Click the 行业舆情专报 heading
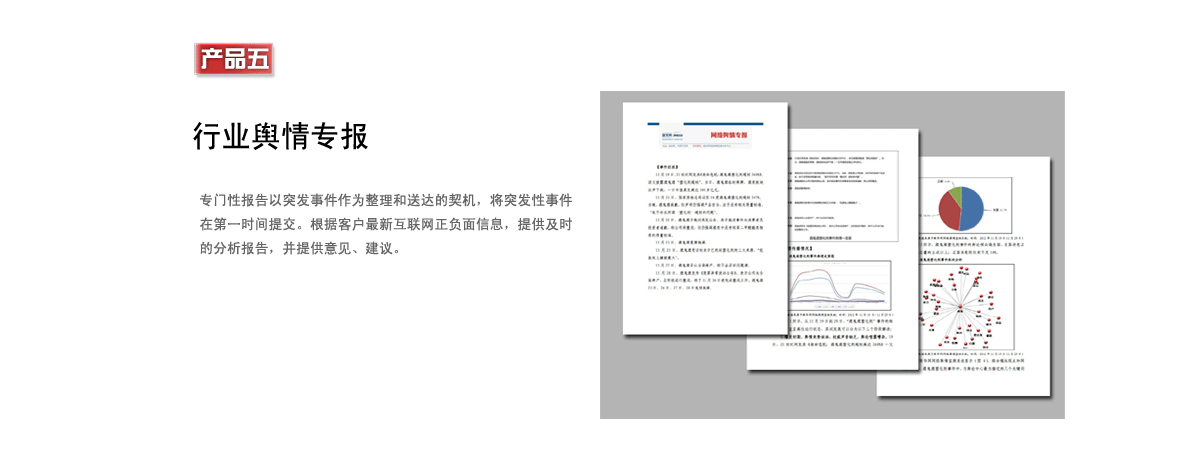 pos(281,137)
